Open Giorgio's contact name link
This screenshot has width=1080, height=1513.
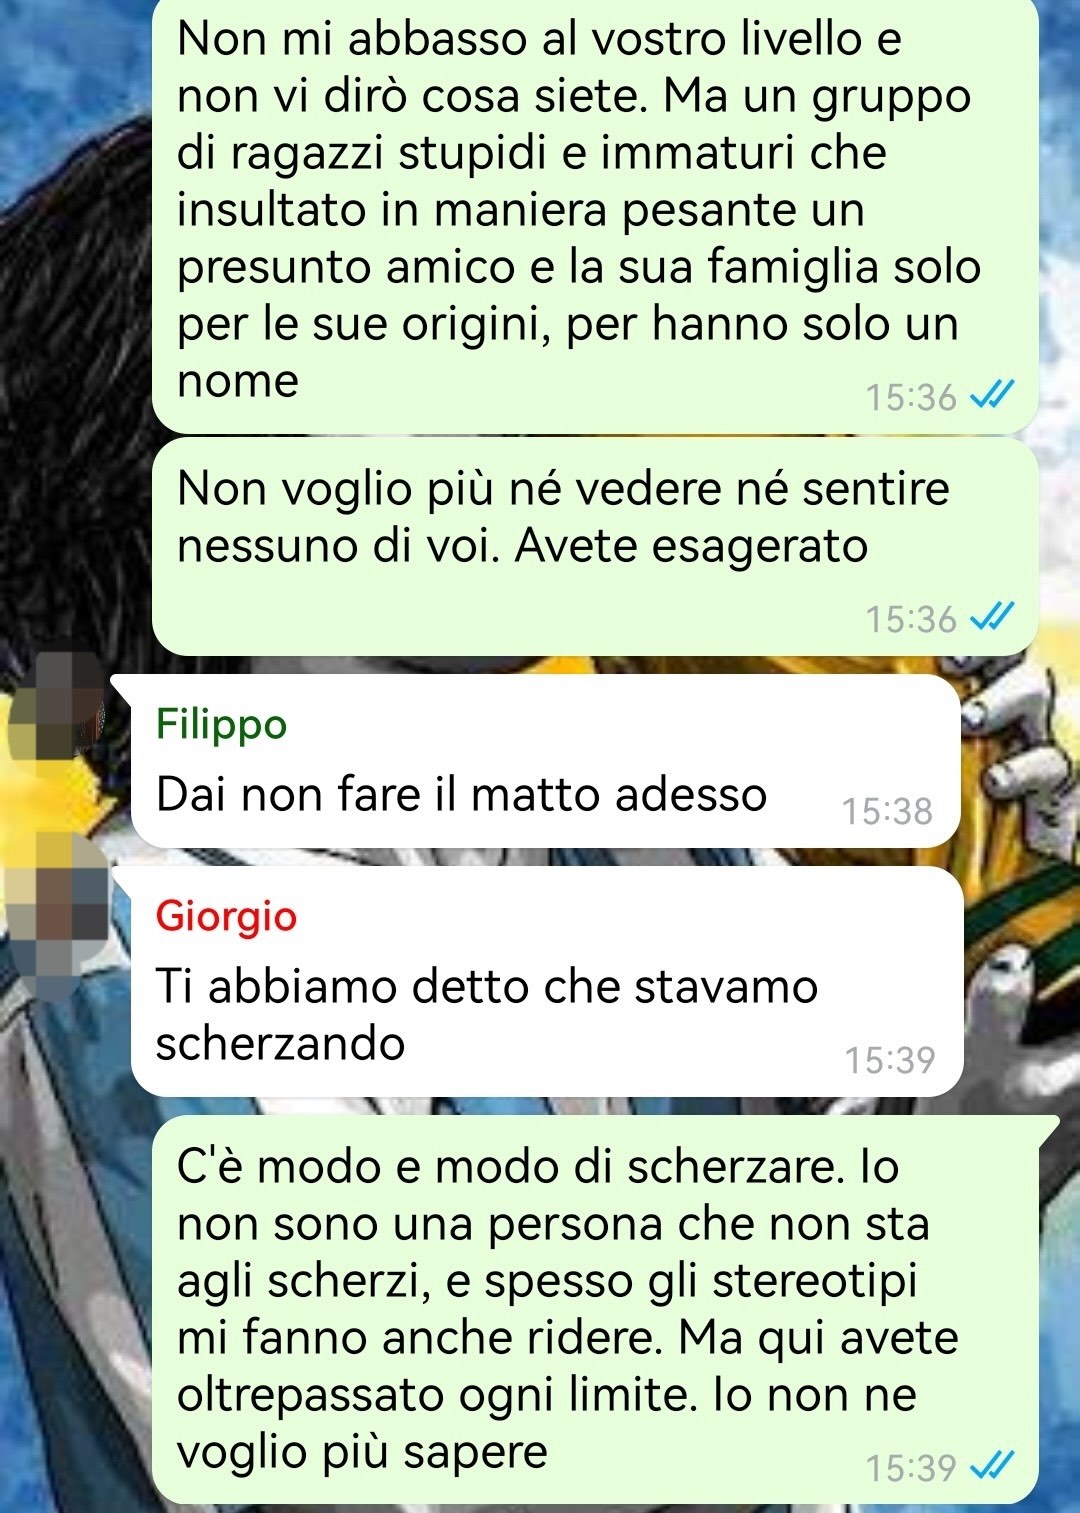click(x=226, y=916)
